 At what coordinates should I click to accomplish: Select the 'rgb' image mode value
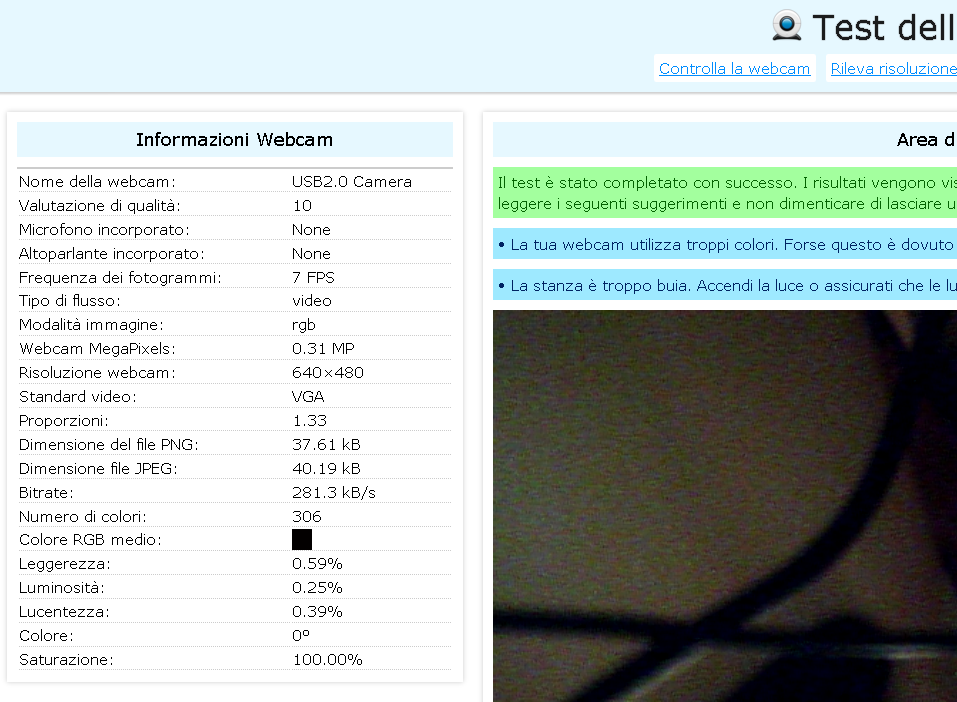(303, 325)
